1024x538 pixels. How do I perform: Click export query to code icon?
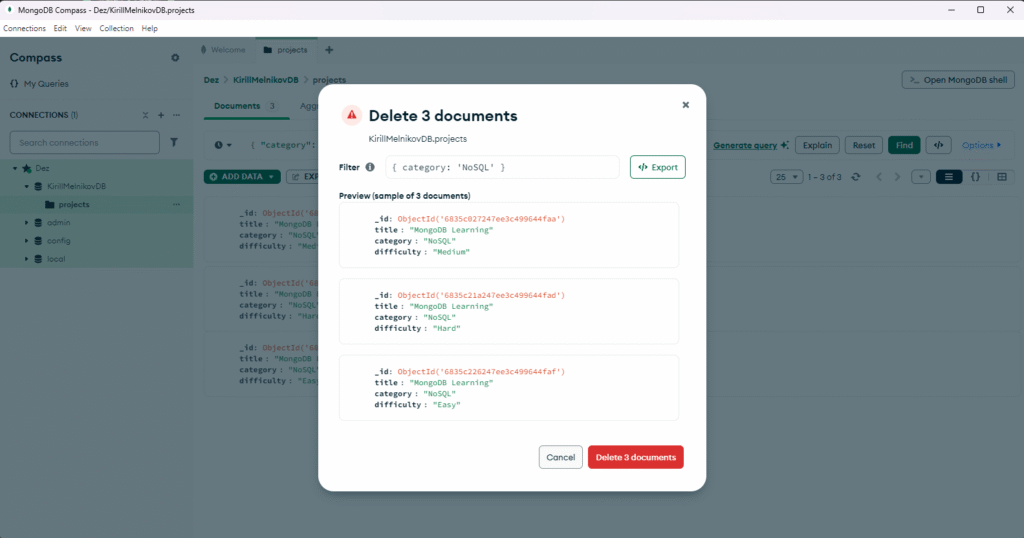938,145
